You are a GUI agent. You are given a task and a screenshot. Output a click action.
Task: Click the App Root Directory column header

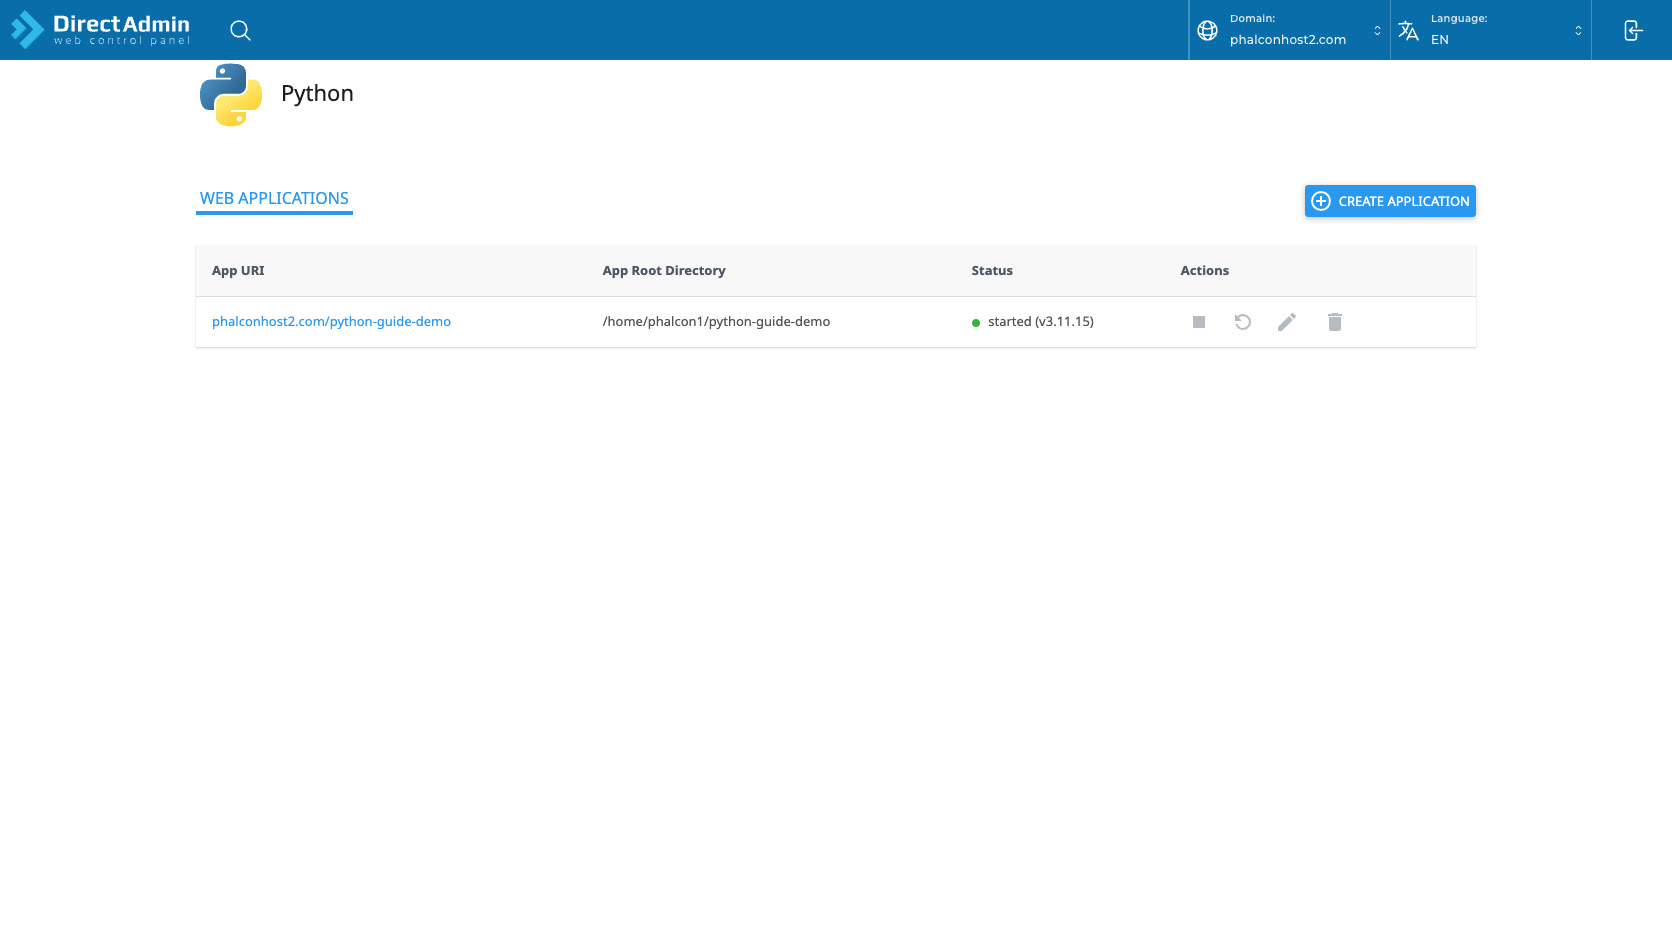(664, 270)
